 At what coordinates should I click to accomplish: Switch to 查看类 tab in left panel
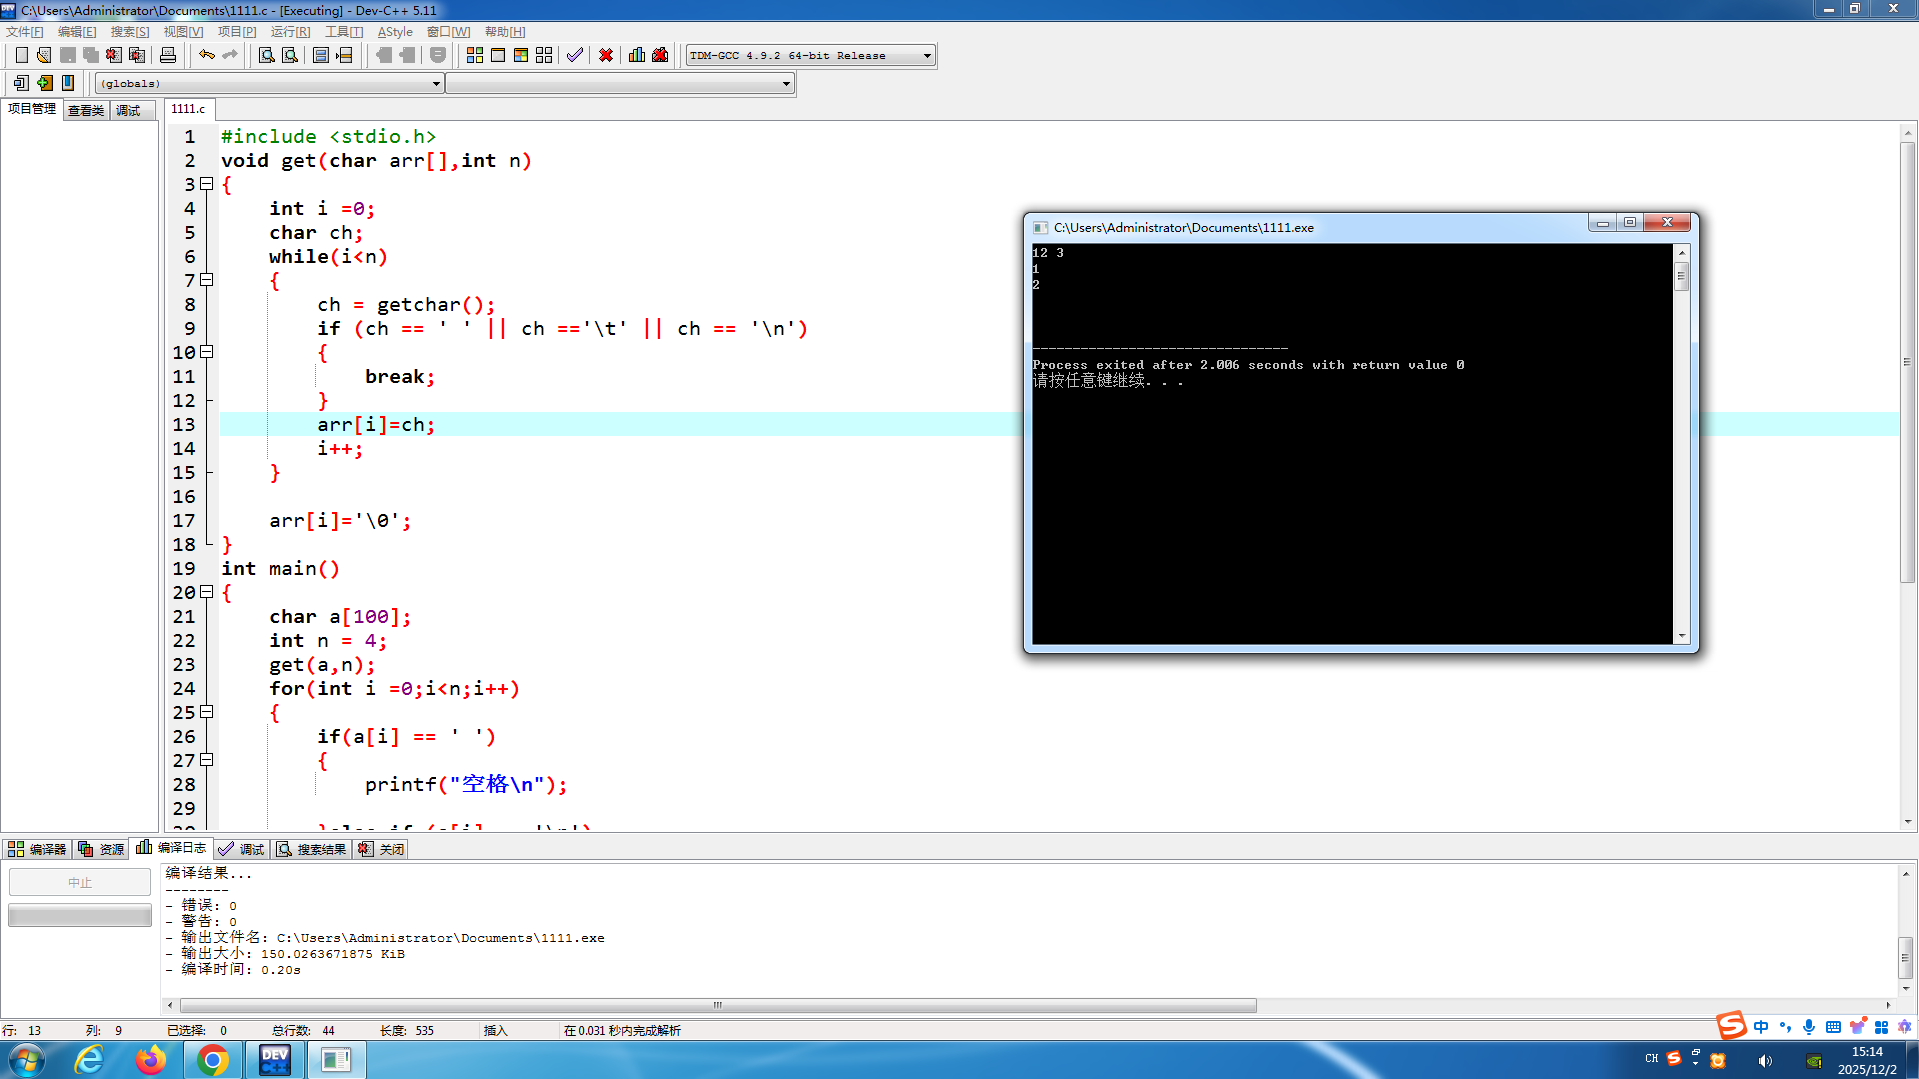click(x=86, y=110)
